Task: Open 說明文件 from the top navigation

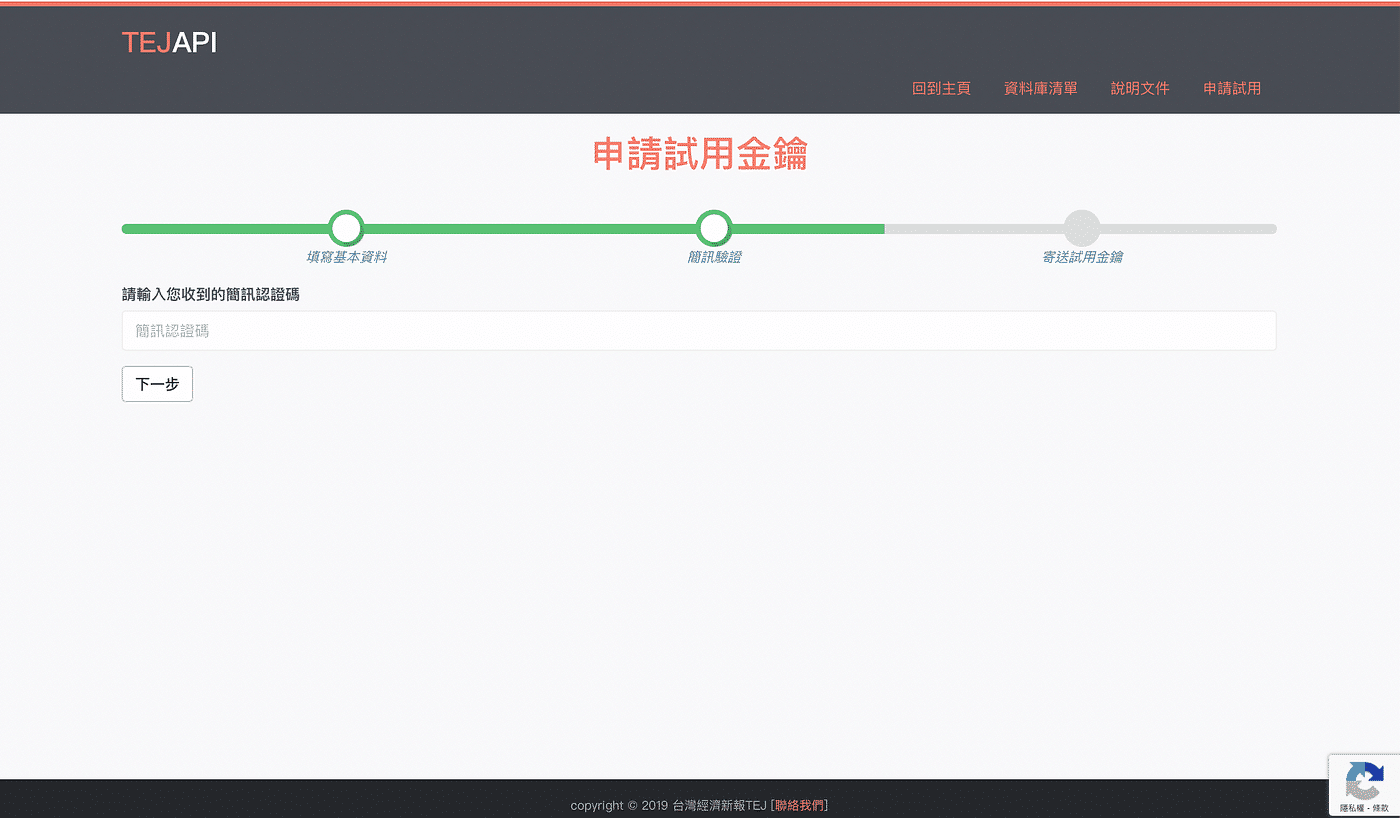Action: pos(1140,88)
